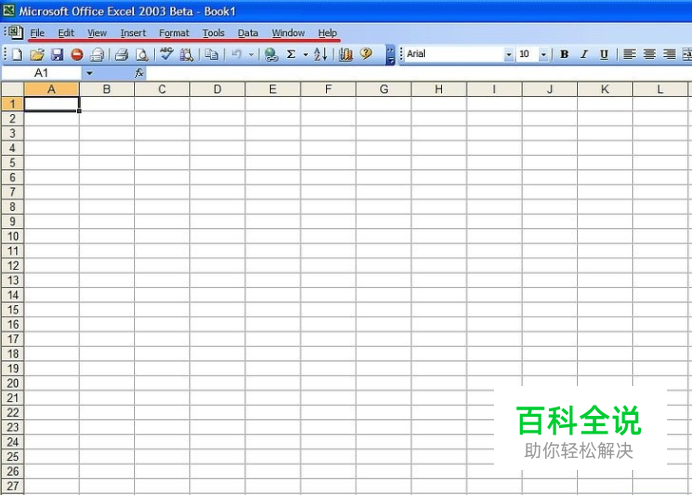Select row 15 header
692x495 pixels.
13,310
